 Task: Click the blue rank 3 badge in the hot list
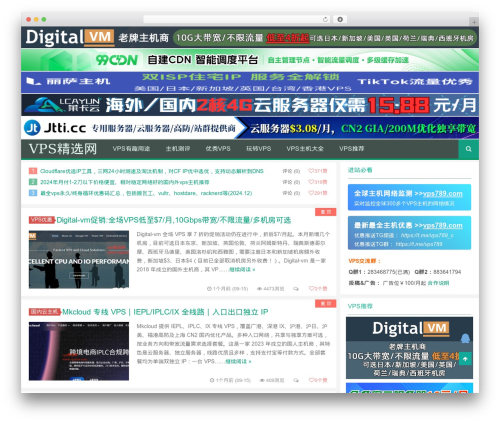[33, 193]
